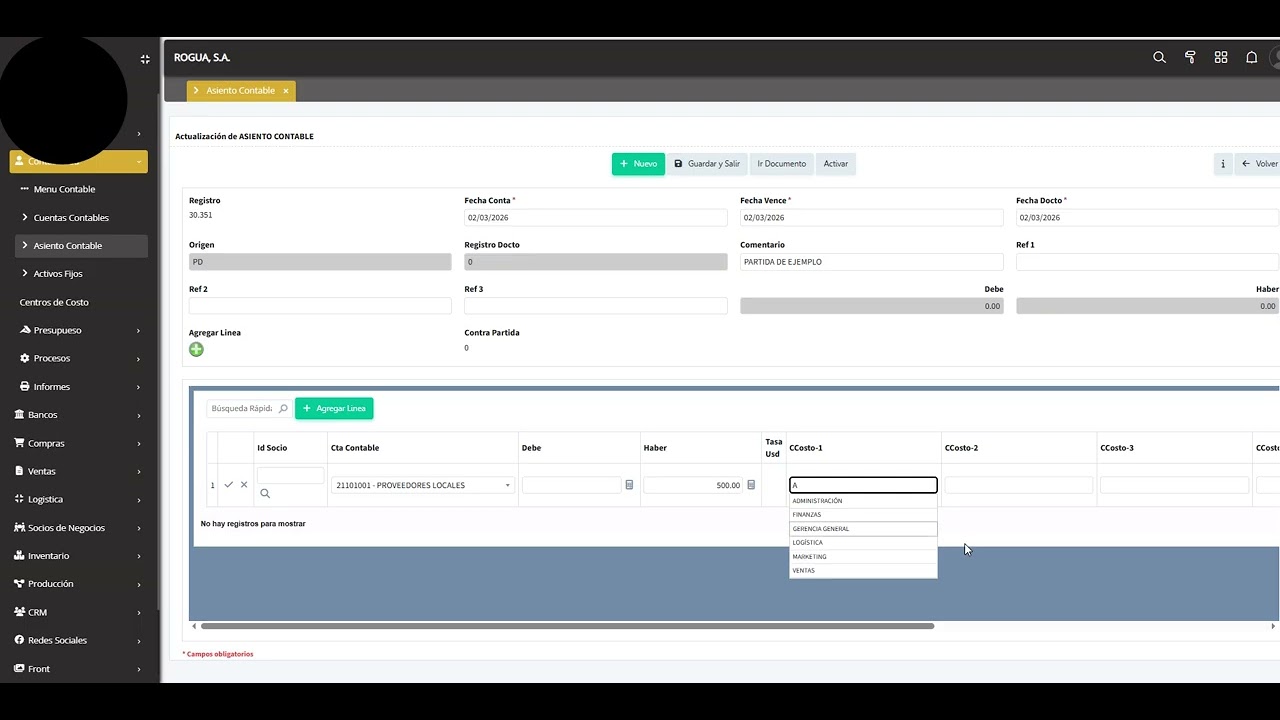Open Cuentas Contables in sidebar
Image resolution: width=1280 pixels, height=720 pixels.
[79, 217]
